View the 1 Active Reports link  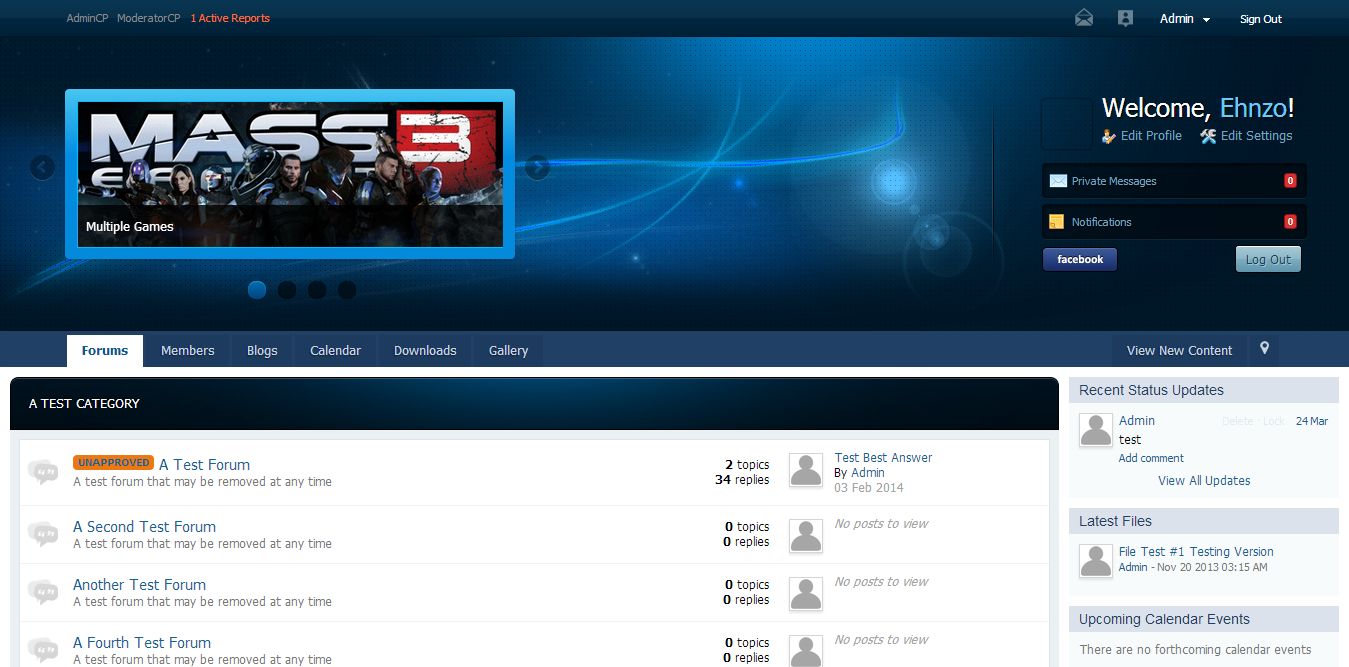click(x=230, y=18)
